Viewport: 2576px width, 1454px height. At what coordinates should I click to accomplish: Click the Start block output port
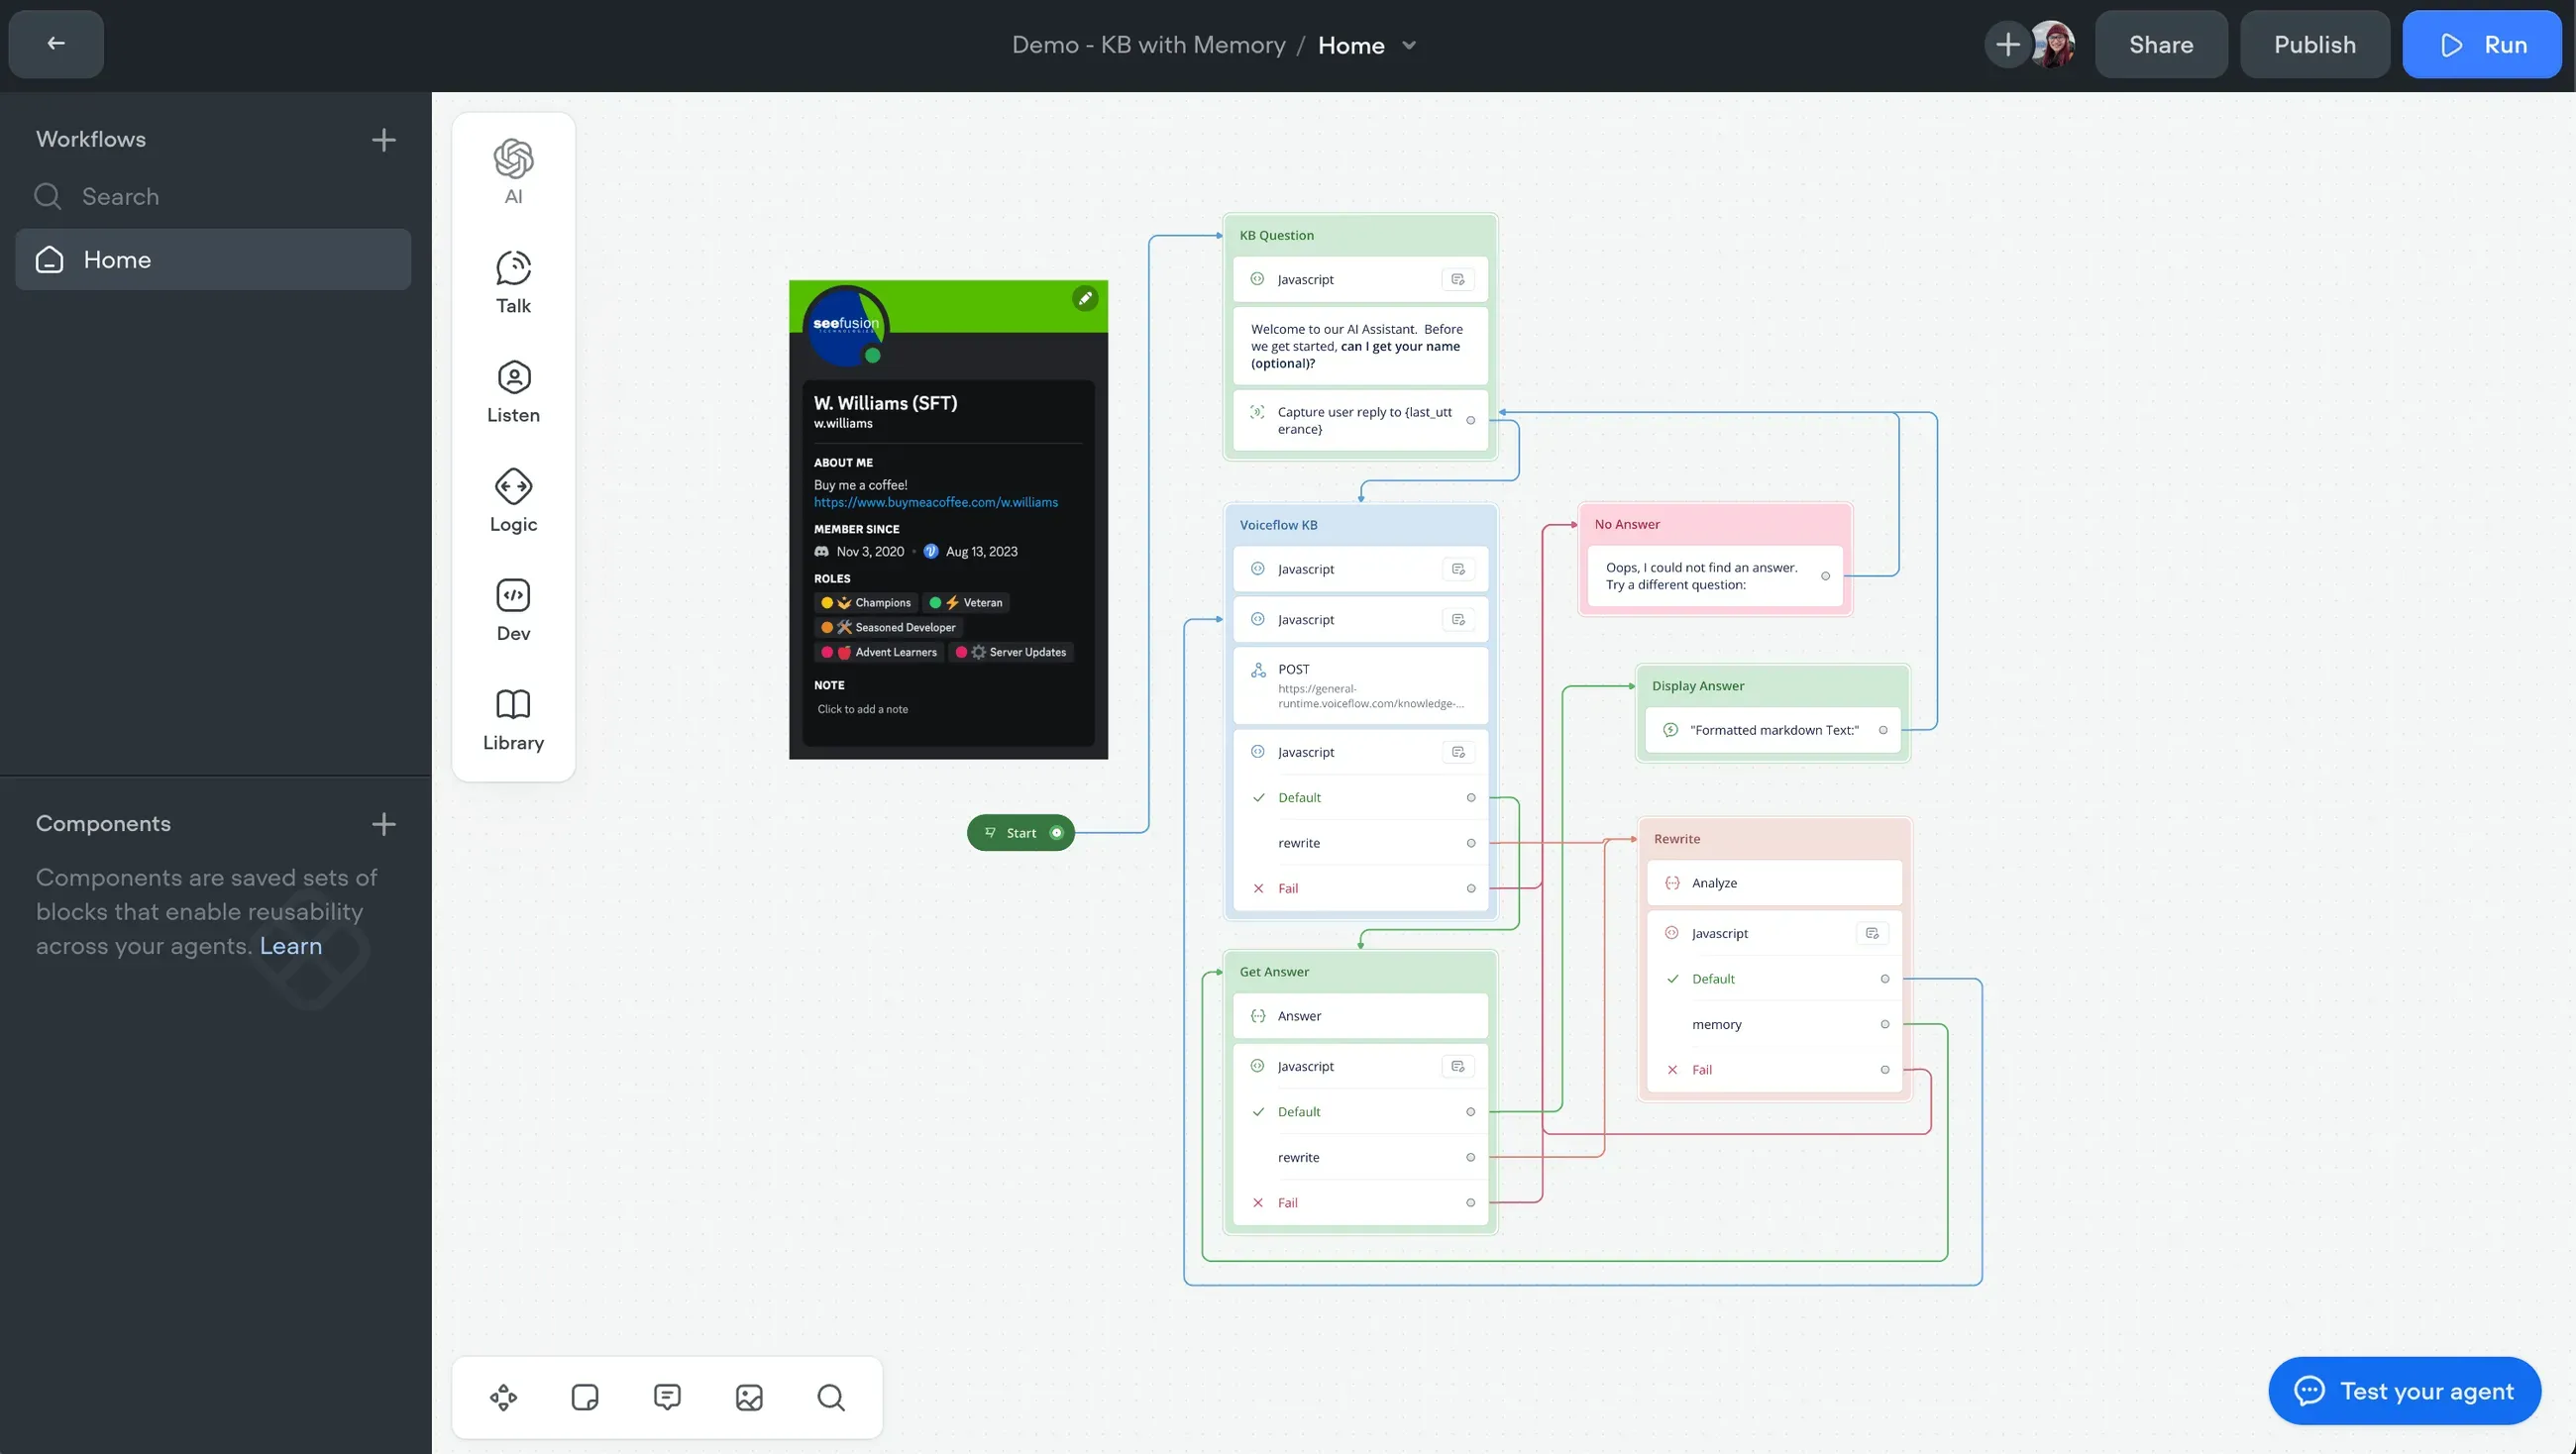tap(1056, 833)
